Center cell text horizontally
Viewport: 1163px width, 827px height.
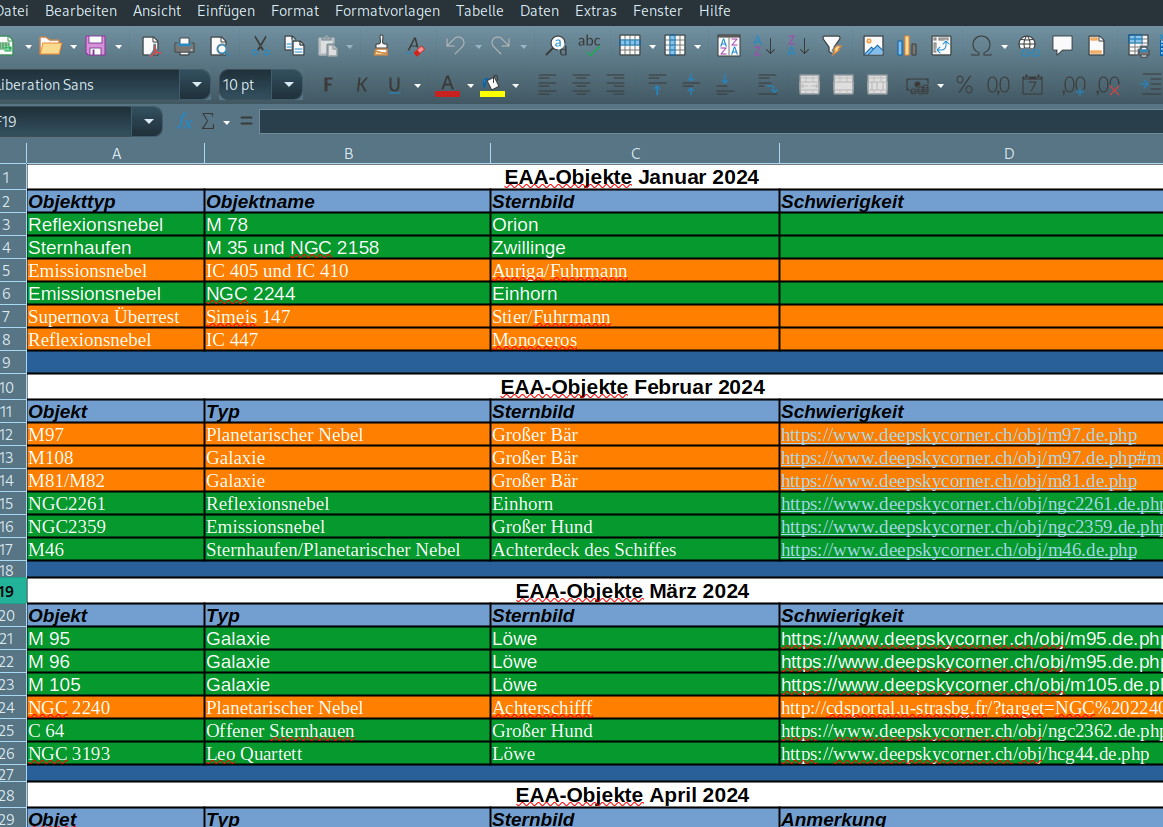pyautogui.click(x=582, y=85)
